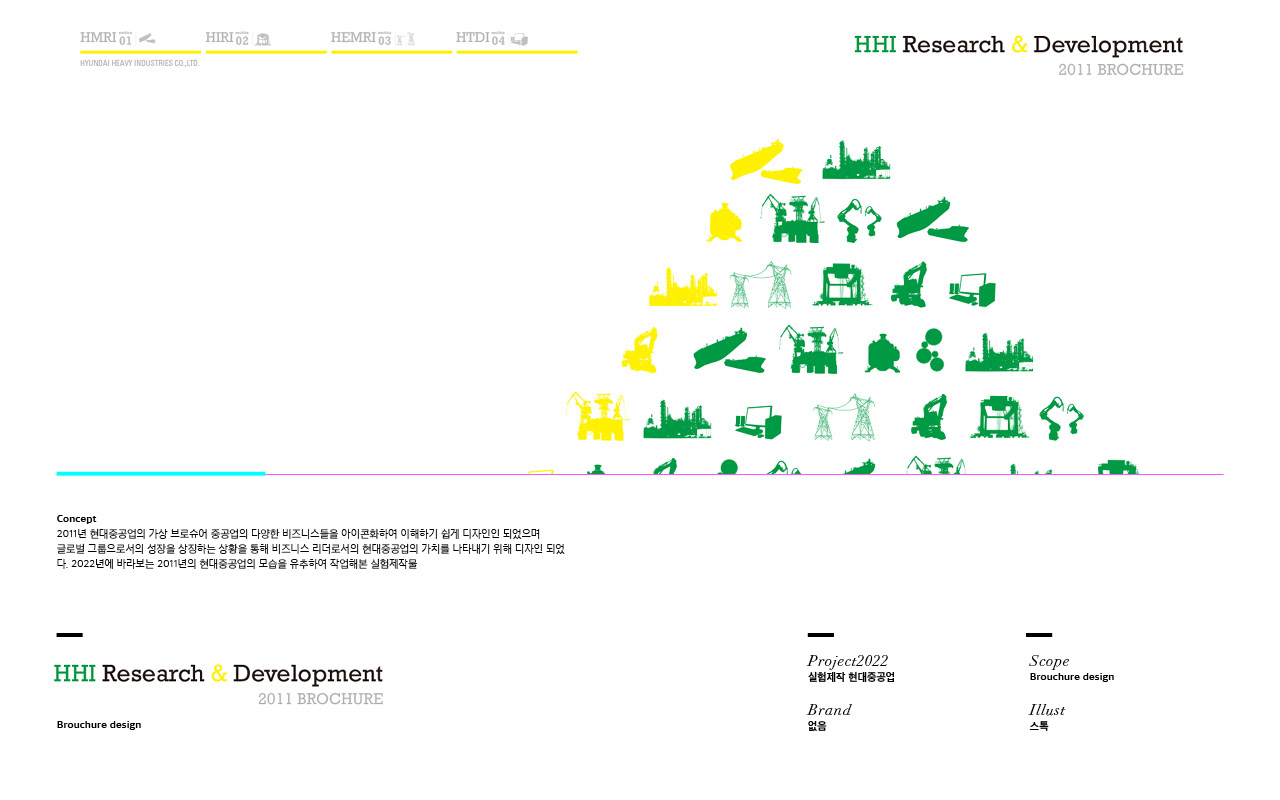
Task: Select green excavator left of the green computer
Action: (909, 285)
